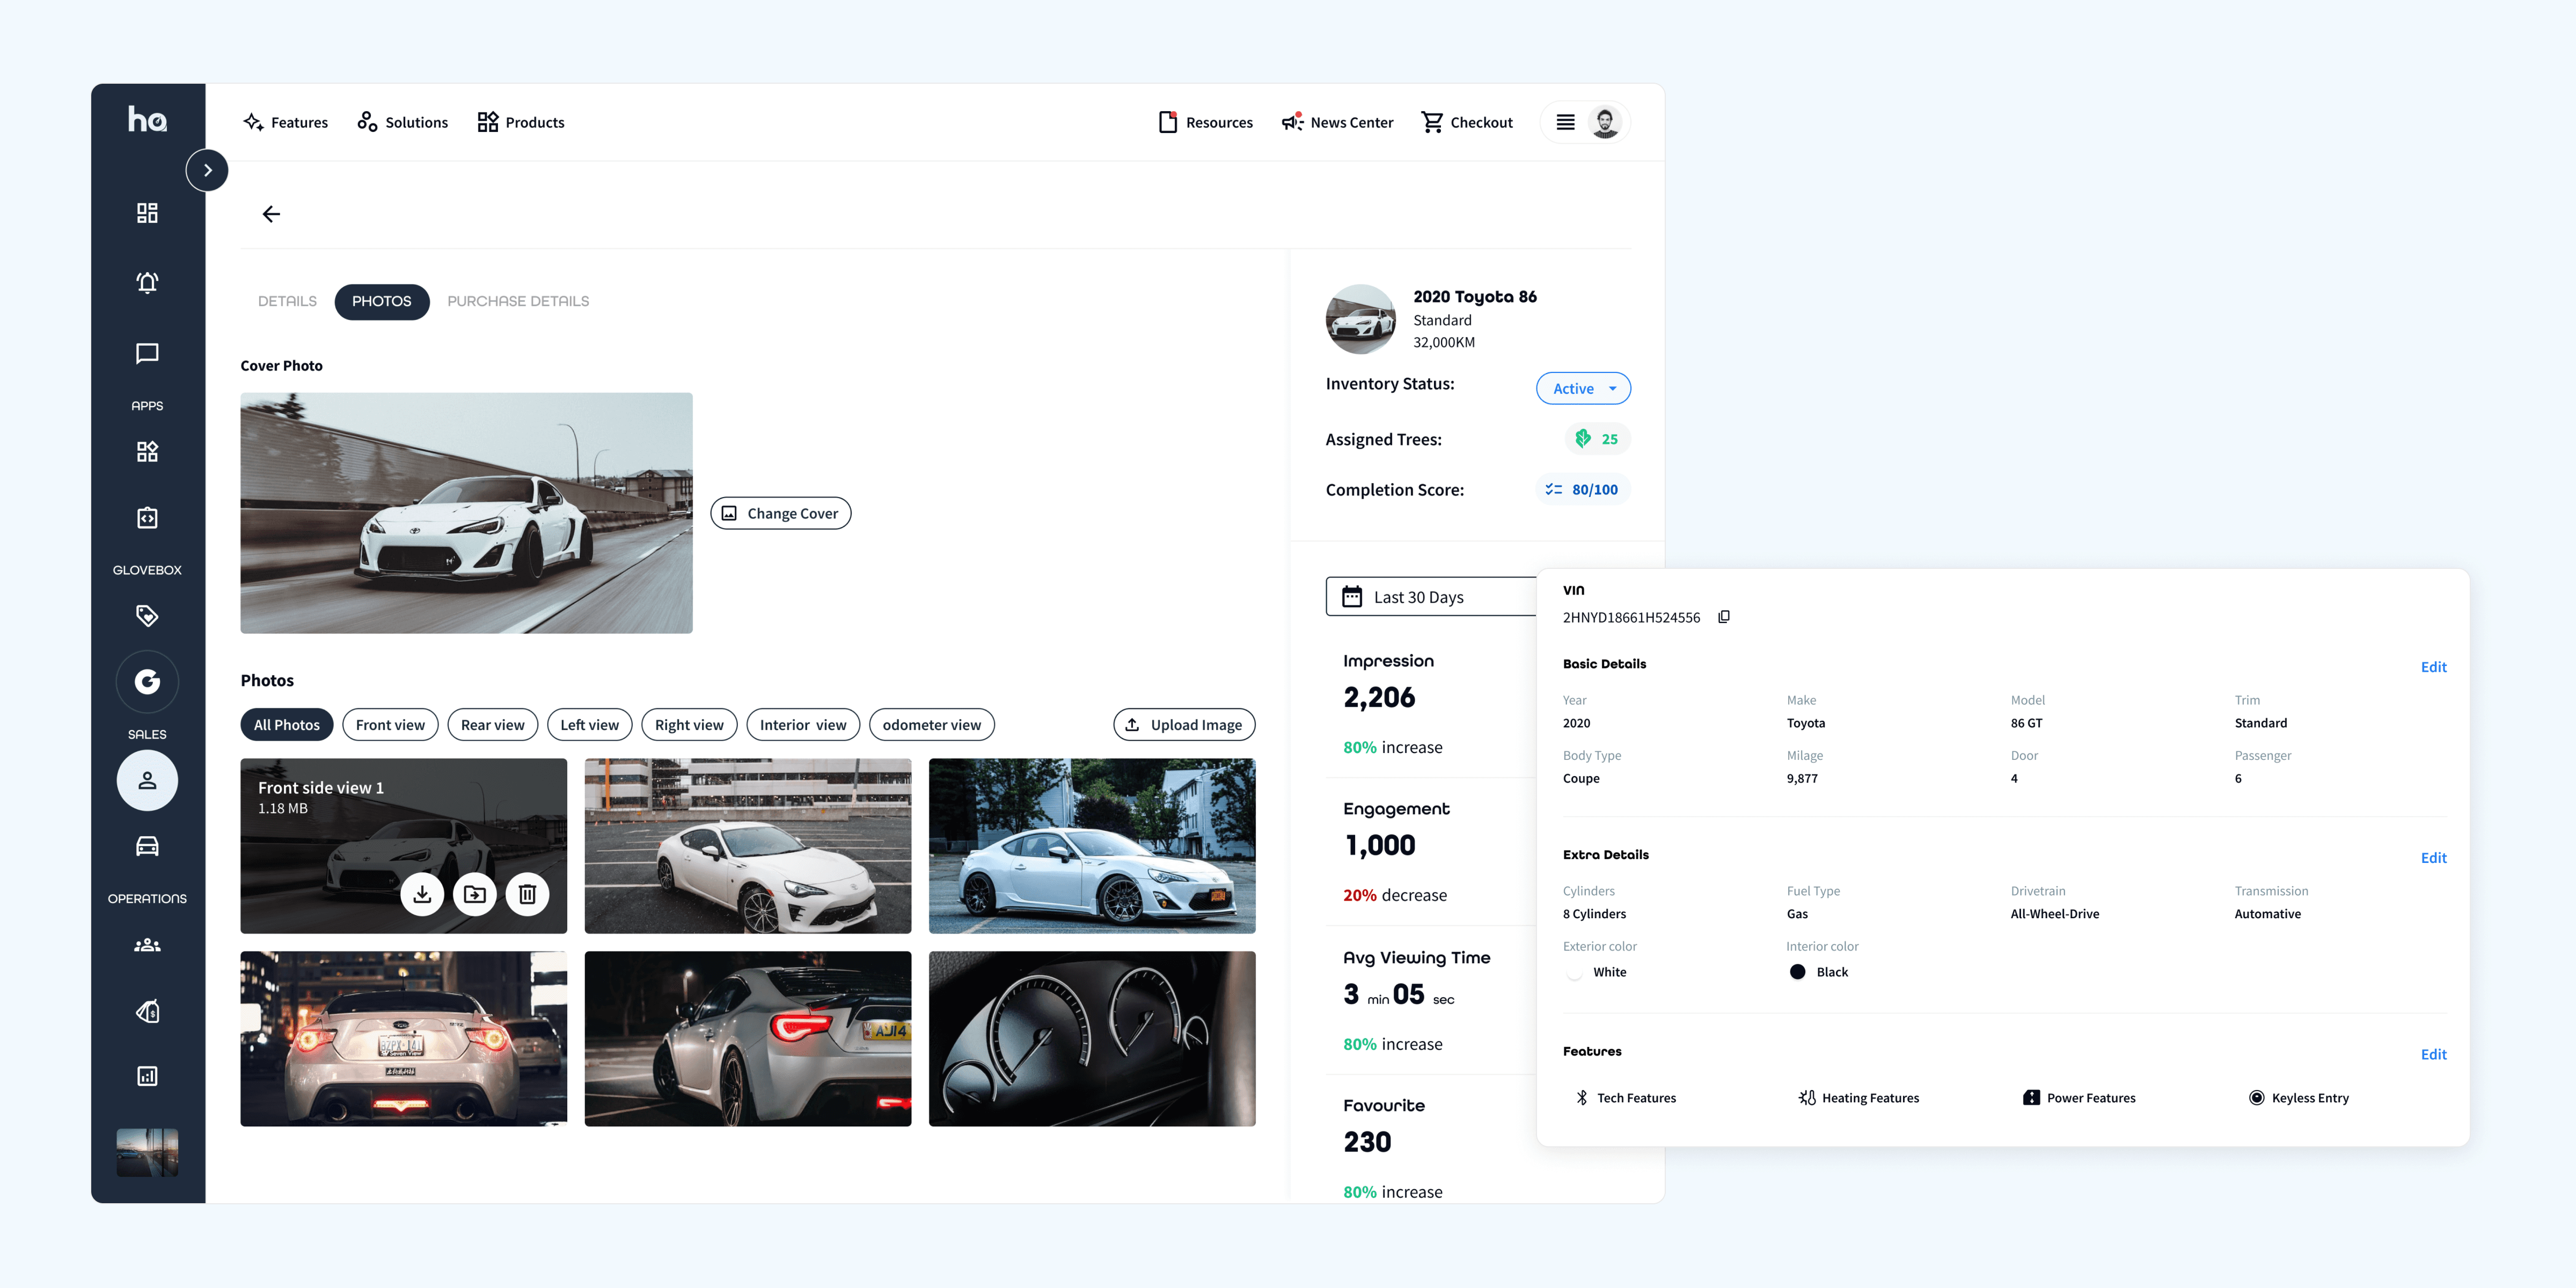Open the Resources link
The height and width of the screenshot is (1288, 2576).
tap(1205, 122)
